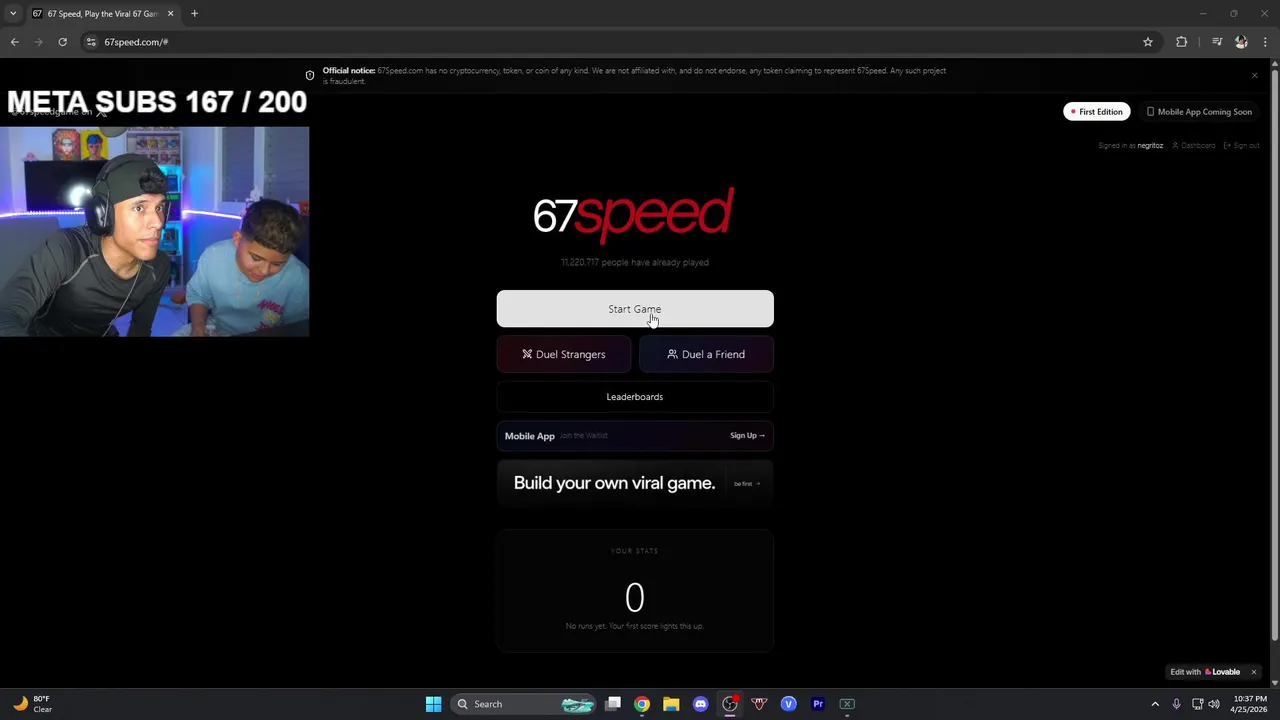Open Google Chrome from the taskbar

[642, 704]
